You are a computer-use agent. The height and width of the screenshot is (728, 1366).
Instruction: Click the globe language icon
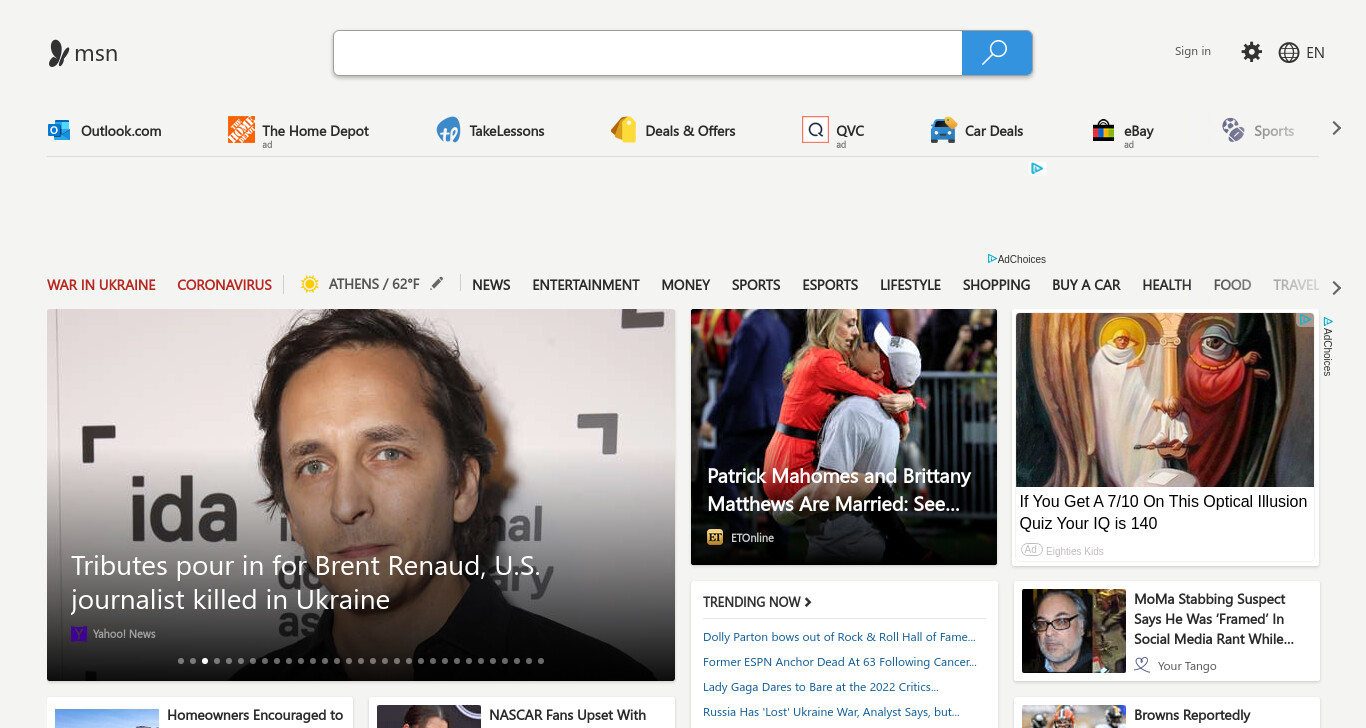(1289, 53)
